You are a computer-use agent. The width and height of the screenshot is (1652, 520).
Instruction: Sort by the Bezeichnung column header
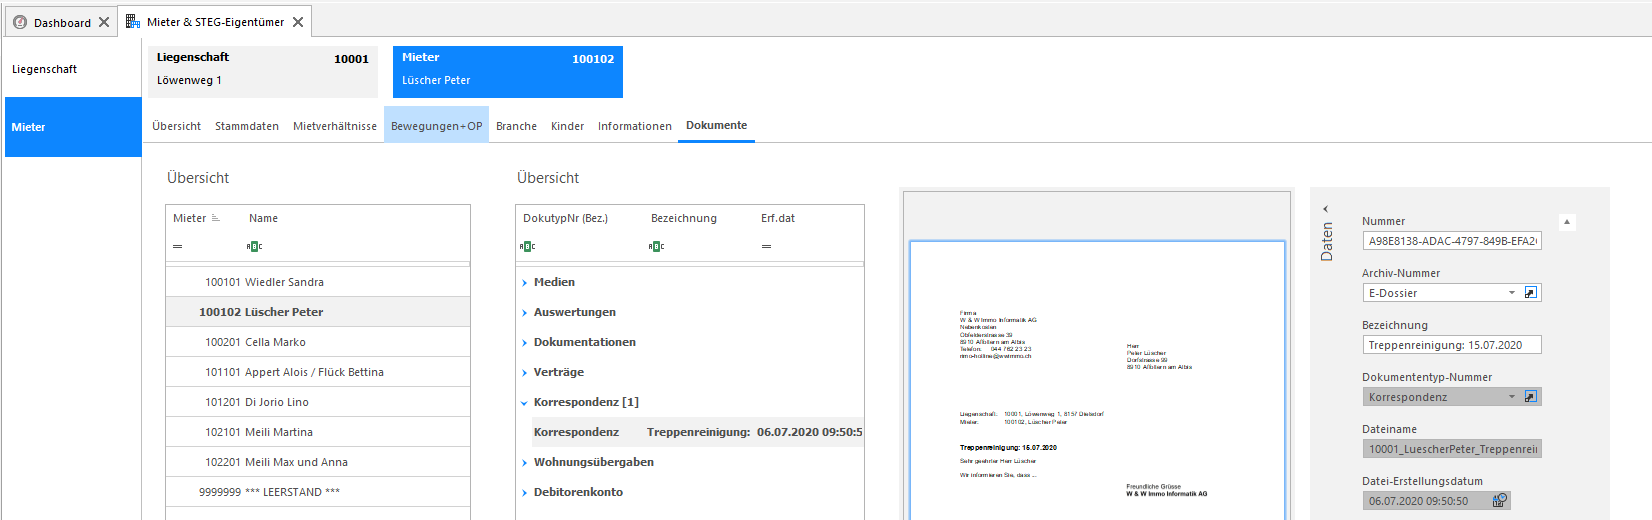pos(684,218)
